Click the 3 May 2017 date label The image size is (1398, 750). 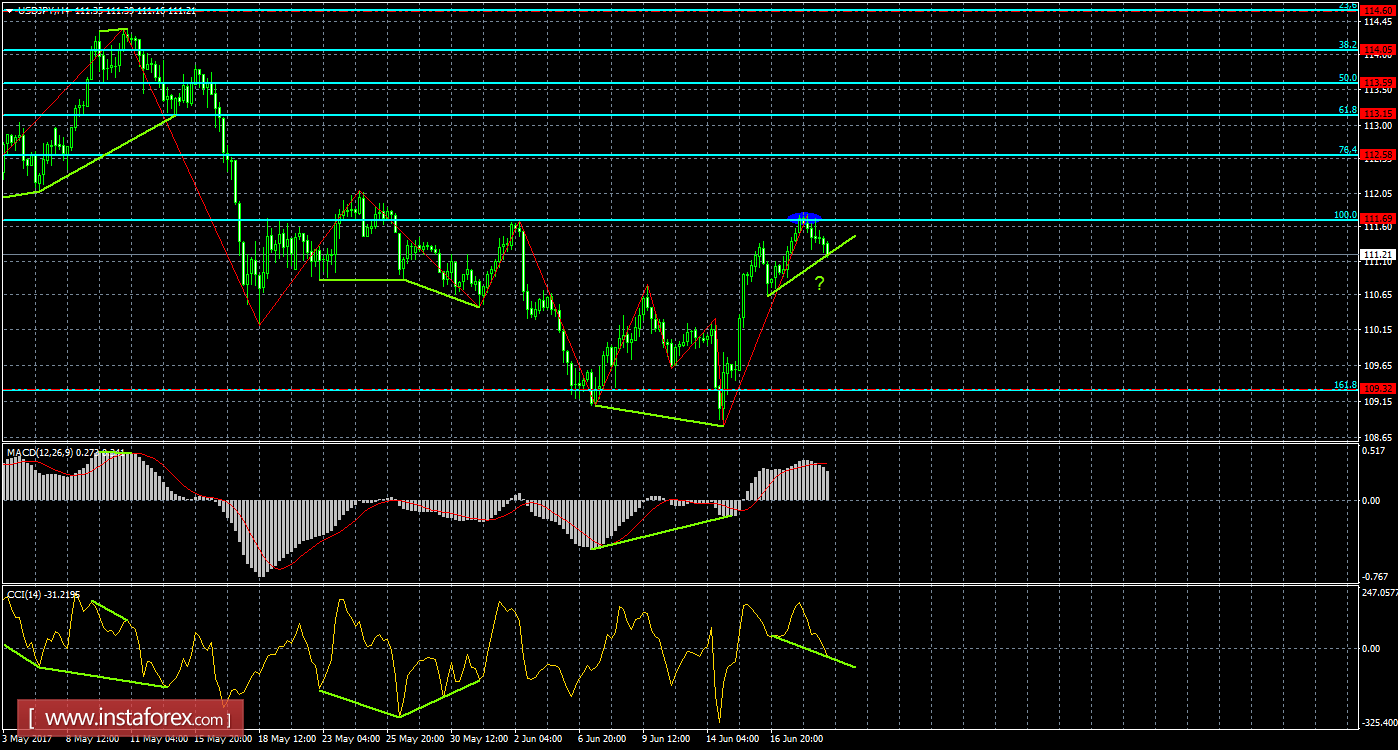pos(25,739)
